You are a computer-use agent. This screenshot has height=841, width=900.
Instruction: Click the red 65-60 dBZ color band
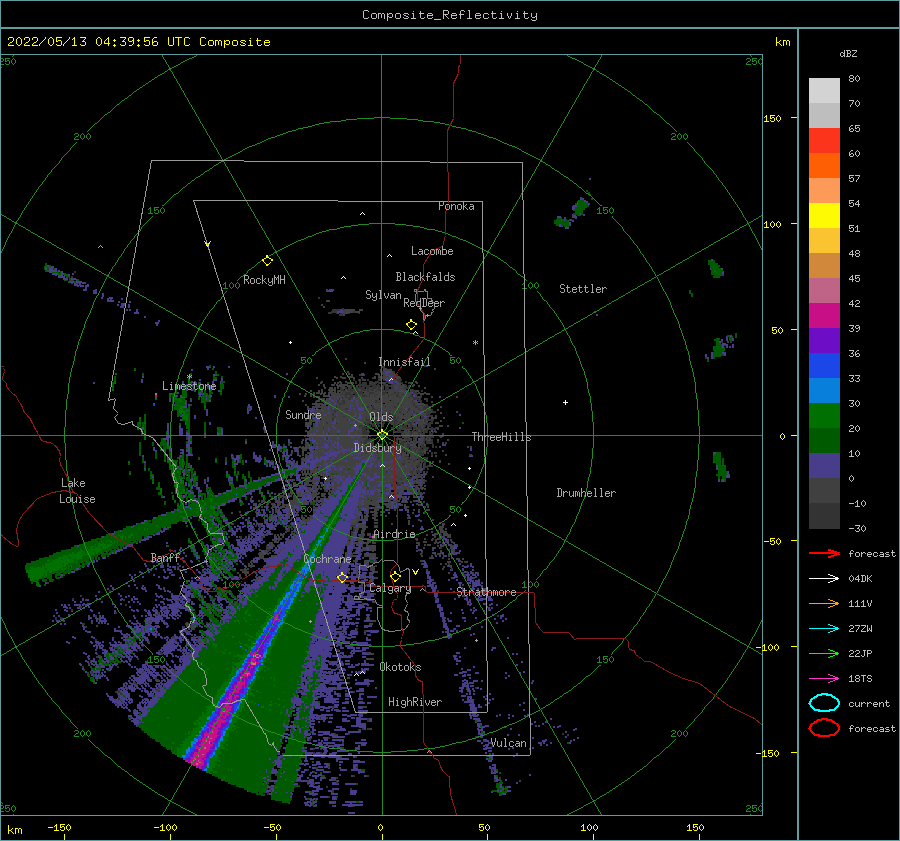point(824,141)
